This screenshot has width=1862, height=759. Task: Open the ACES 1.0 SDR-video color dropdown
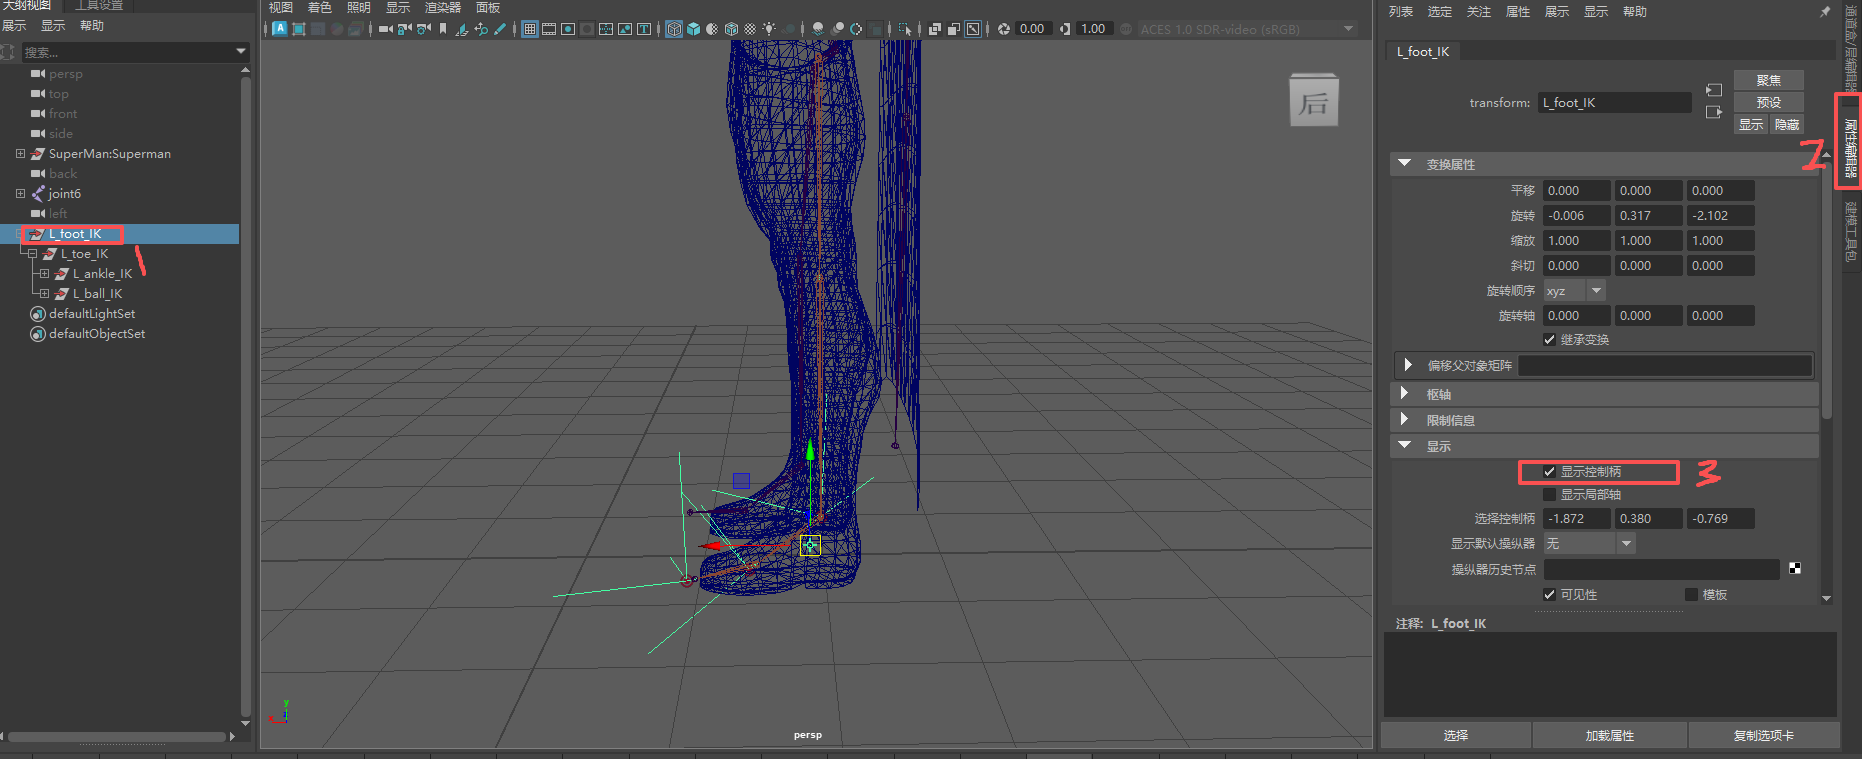(x=1246, y=29)
